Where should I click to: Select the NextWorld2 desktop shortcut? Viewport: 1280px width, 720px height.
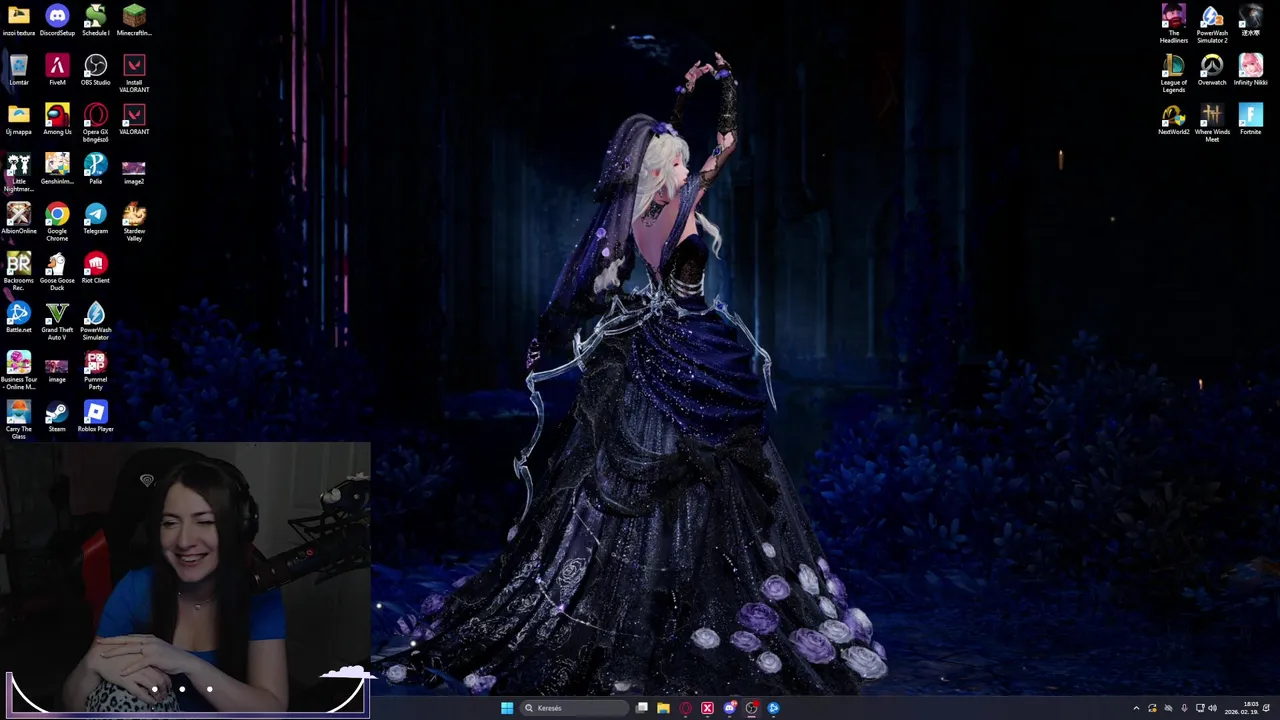point(1173,119)
